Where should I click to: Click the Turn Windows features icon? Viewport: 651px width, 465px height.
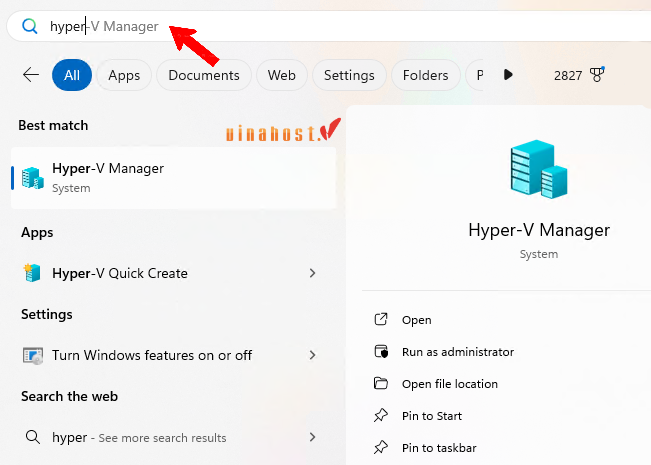33,356
